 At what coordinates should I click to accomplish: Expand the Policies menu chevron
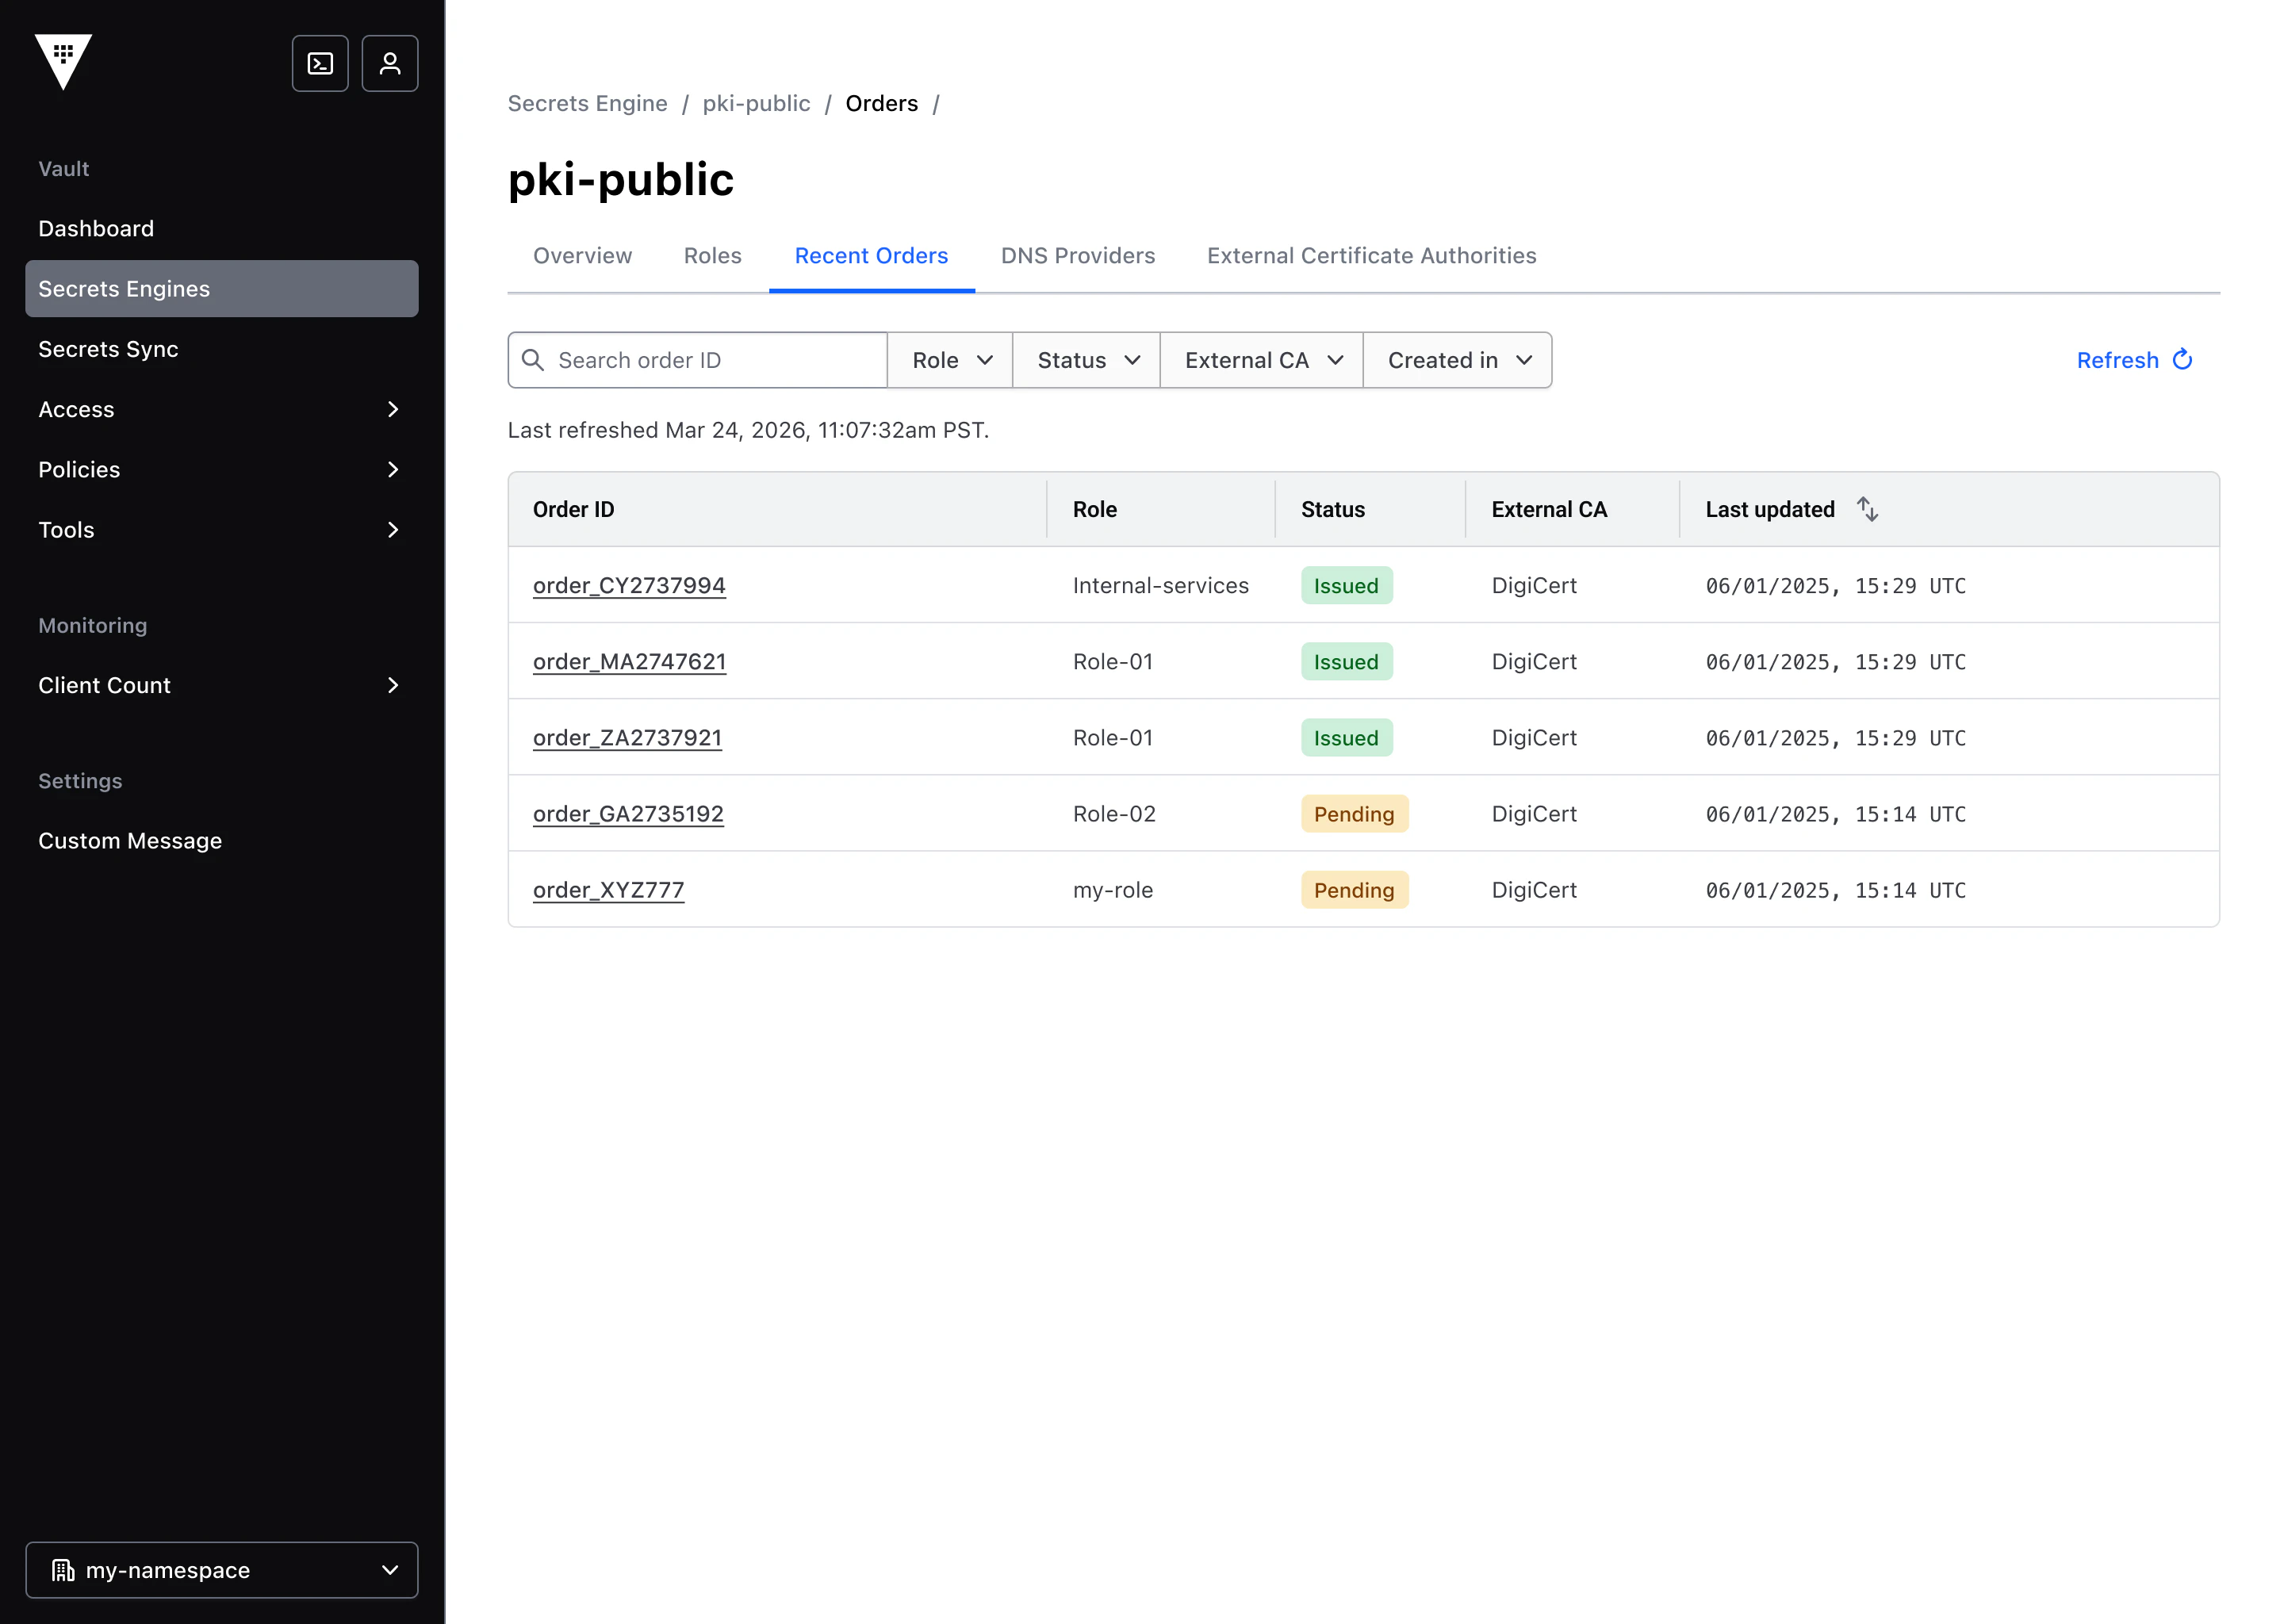click(x=393, y=469)
